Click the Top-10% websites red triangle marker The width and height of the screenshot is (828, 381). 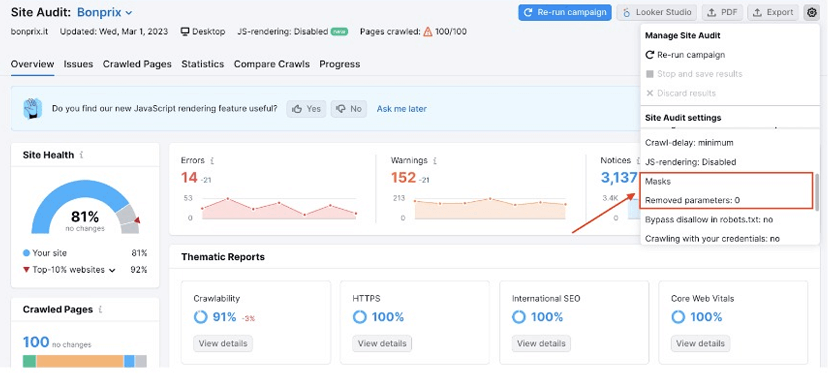26,270
